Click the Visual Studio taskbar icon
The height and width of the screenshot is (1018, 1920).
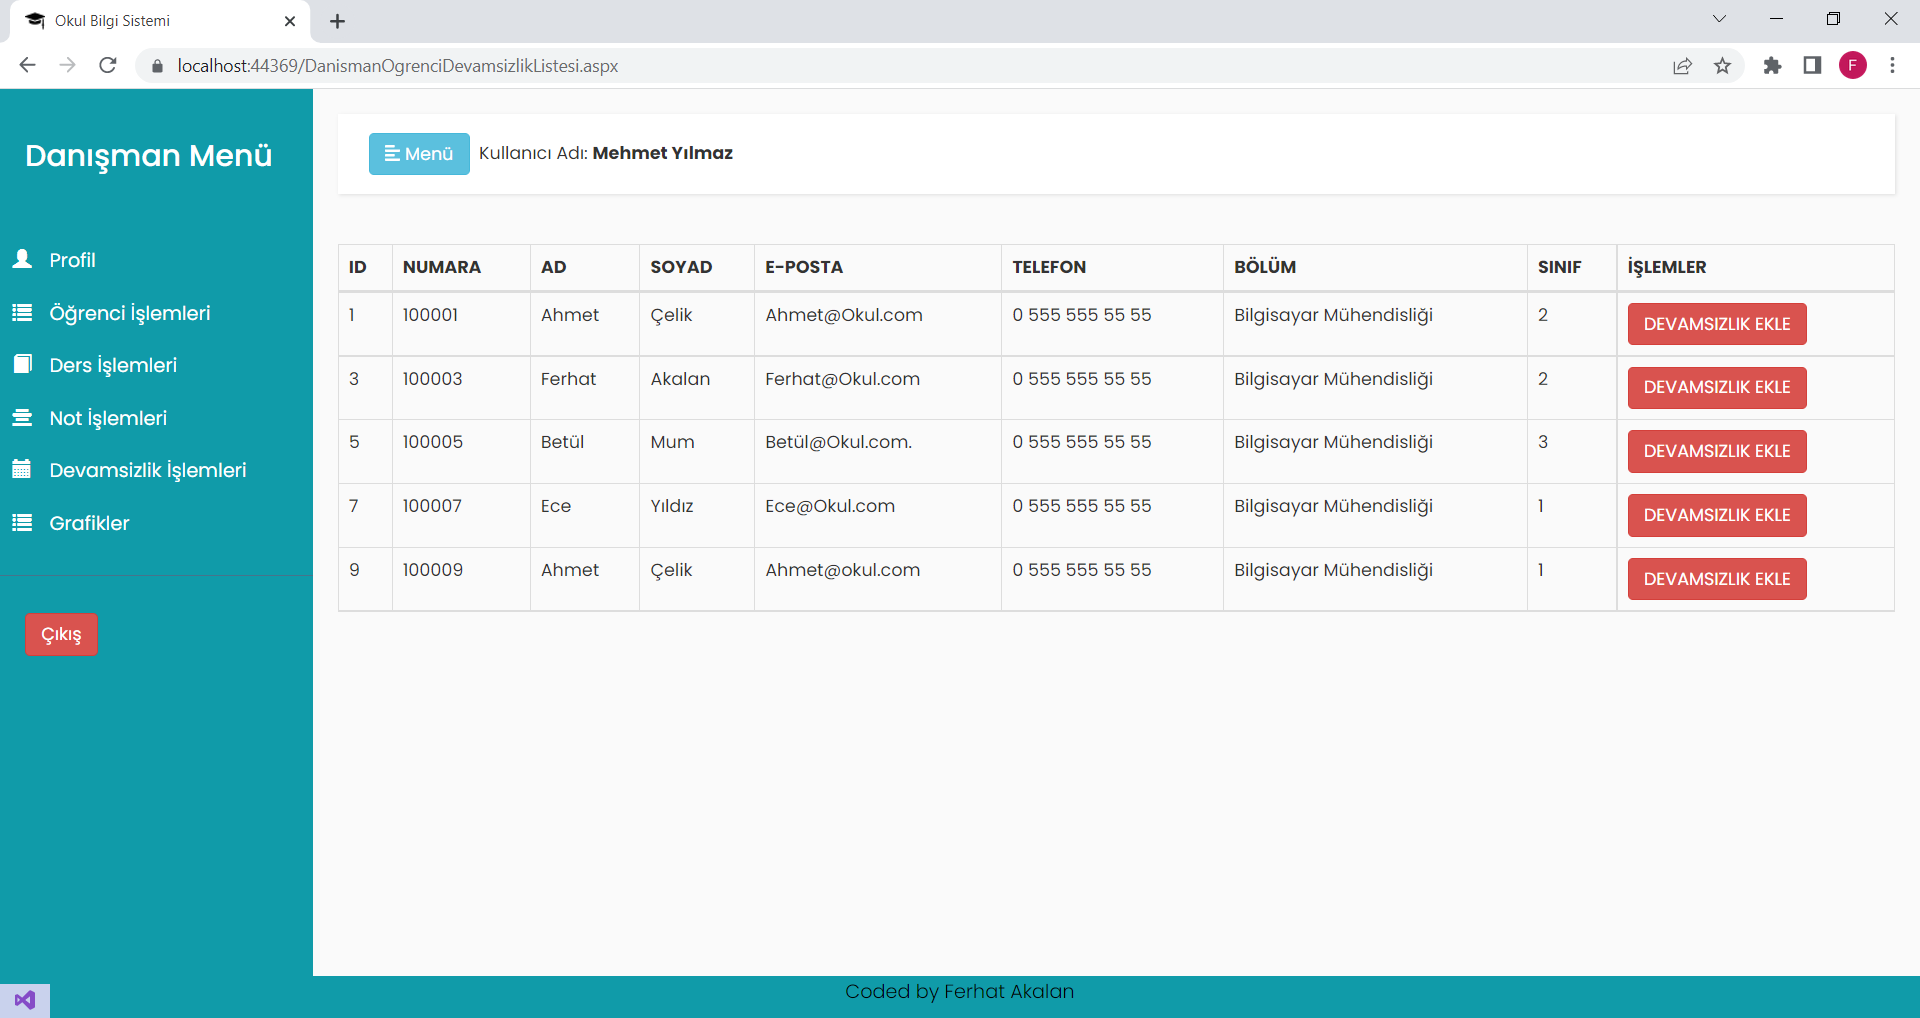tap(24, 999)
